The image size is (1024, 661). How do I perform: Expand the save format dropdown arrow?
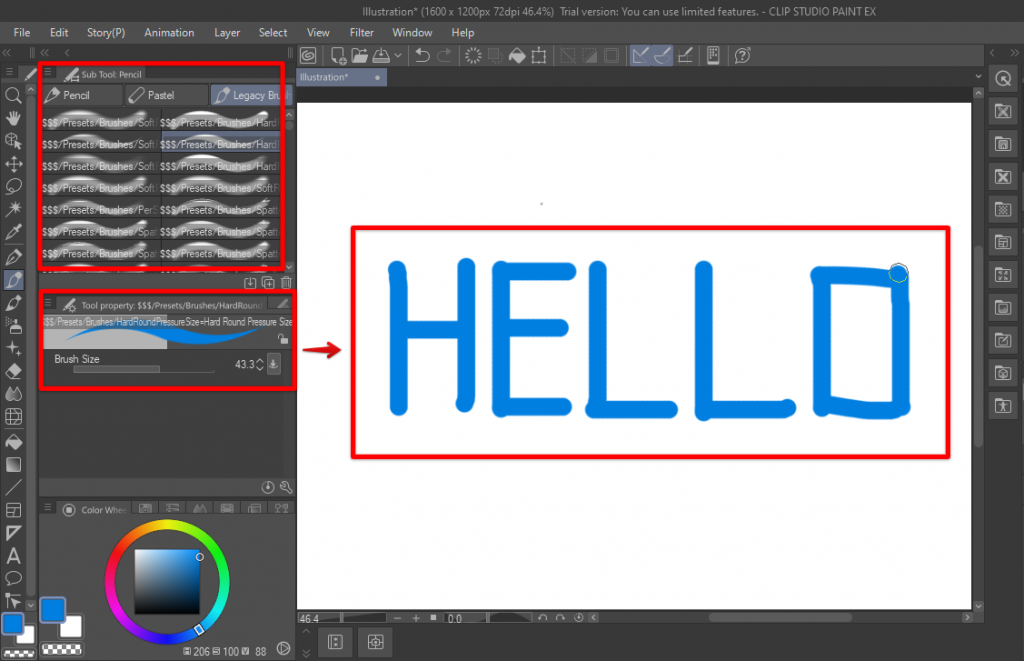[396, 56]
